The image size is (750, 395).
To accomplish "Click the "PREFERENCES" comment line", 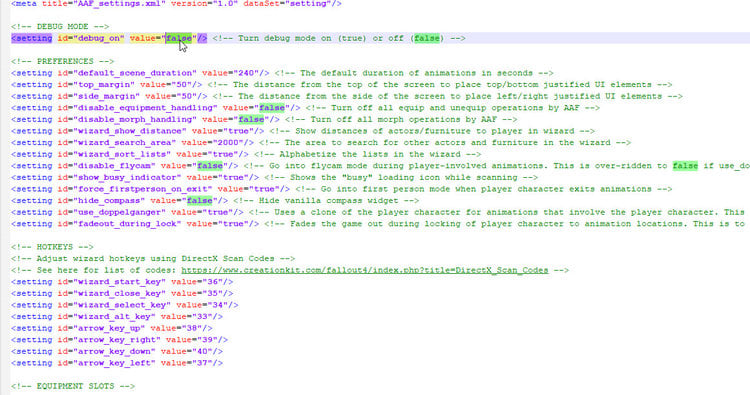I will pyautogui.click(x=63, y=61).
